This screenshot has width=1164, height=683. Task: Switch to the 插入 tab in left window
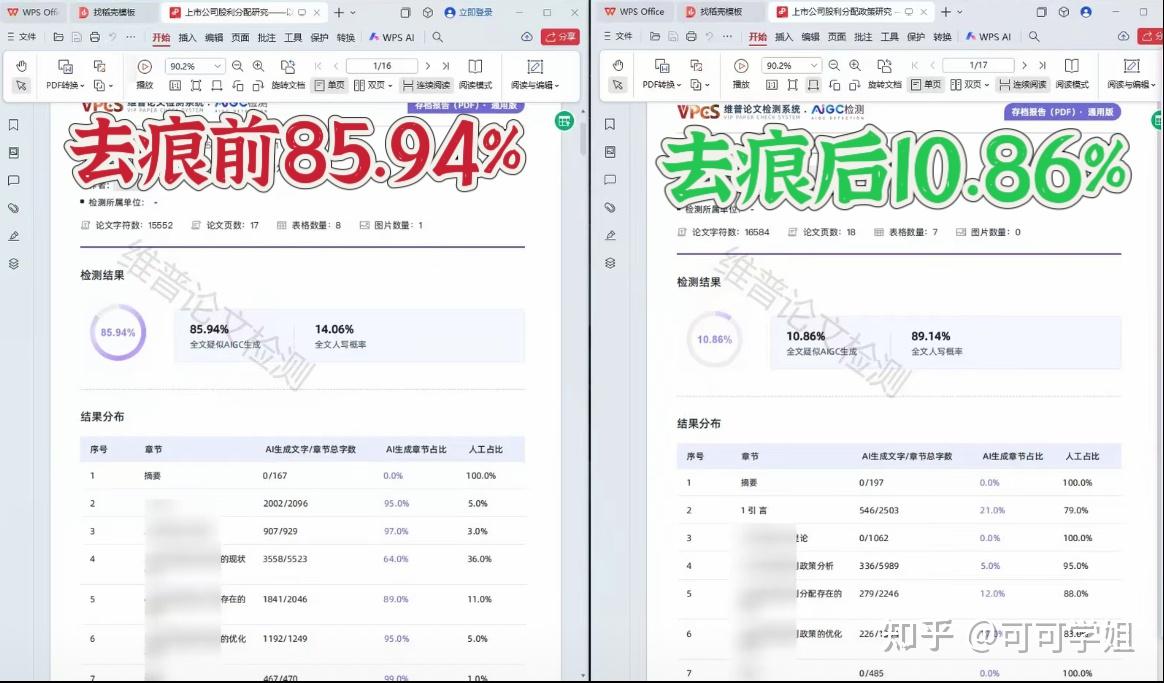click(188, 37)
